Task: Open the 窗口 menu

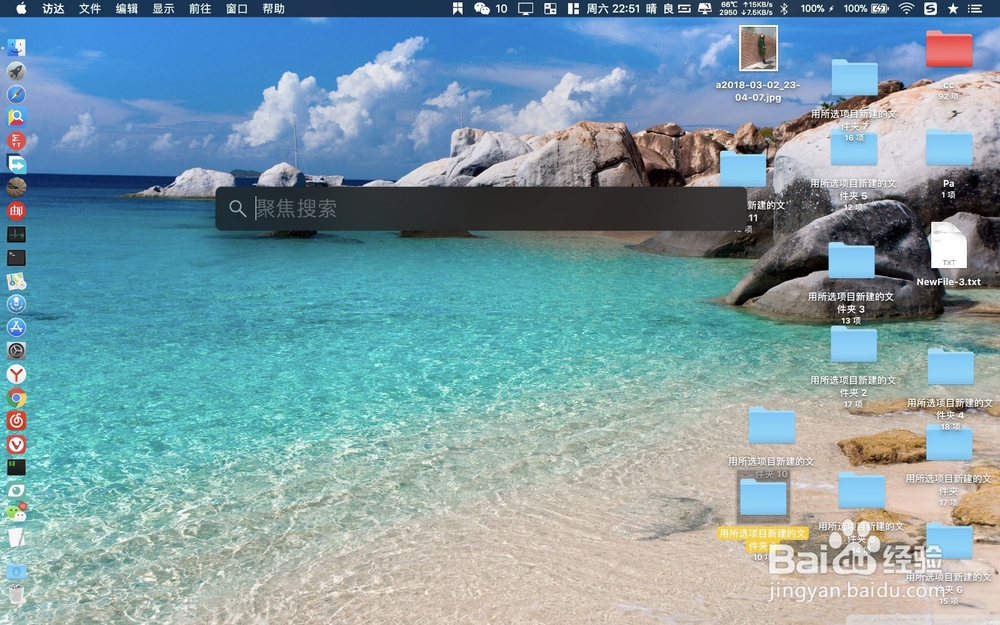Action: coord(237,8)
